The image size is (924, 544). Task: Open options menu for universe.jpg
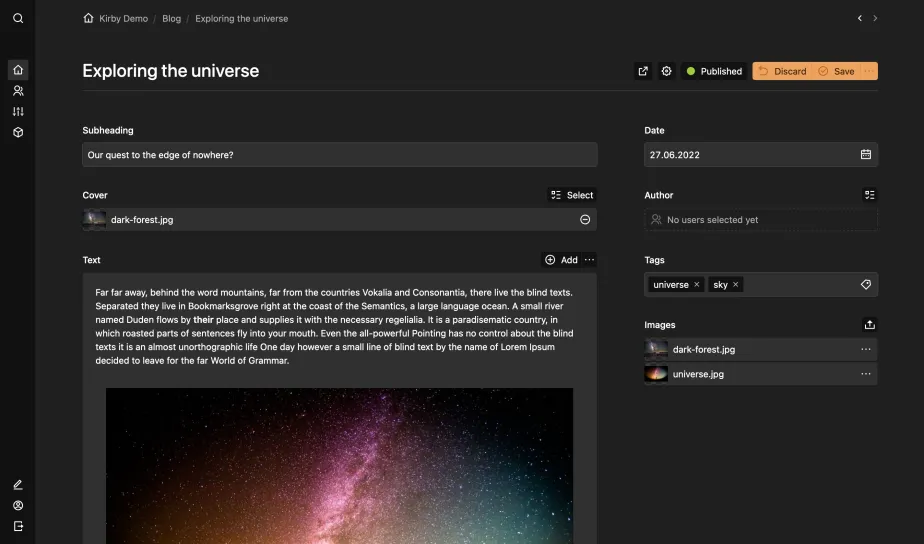(866, 374)
